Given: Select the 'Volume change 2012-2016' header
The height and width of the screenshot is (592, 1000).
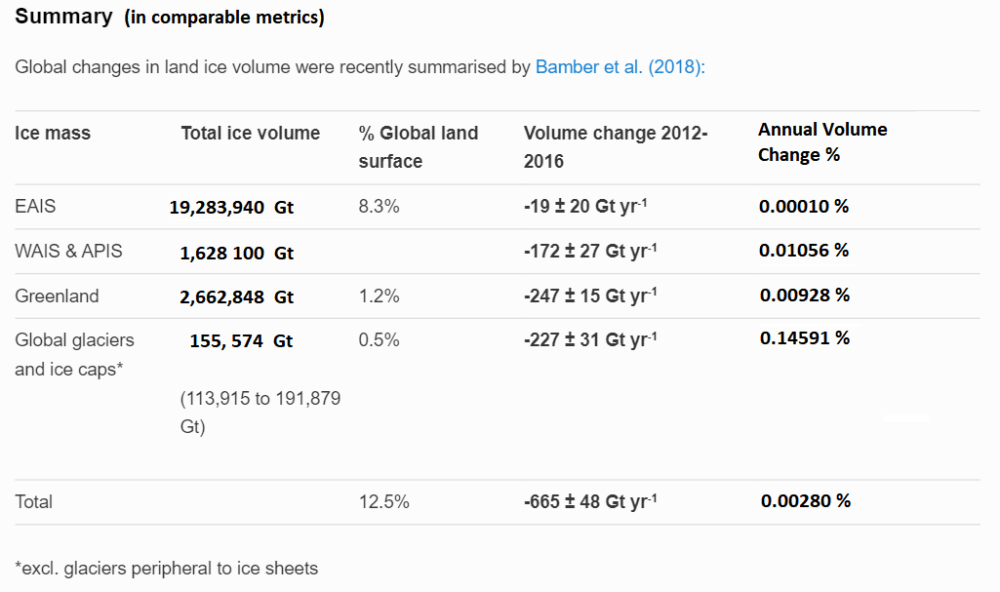Looking at the screenshot, I should (x=615, y=146).
